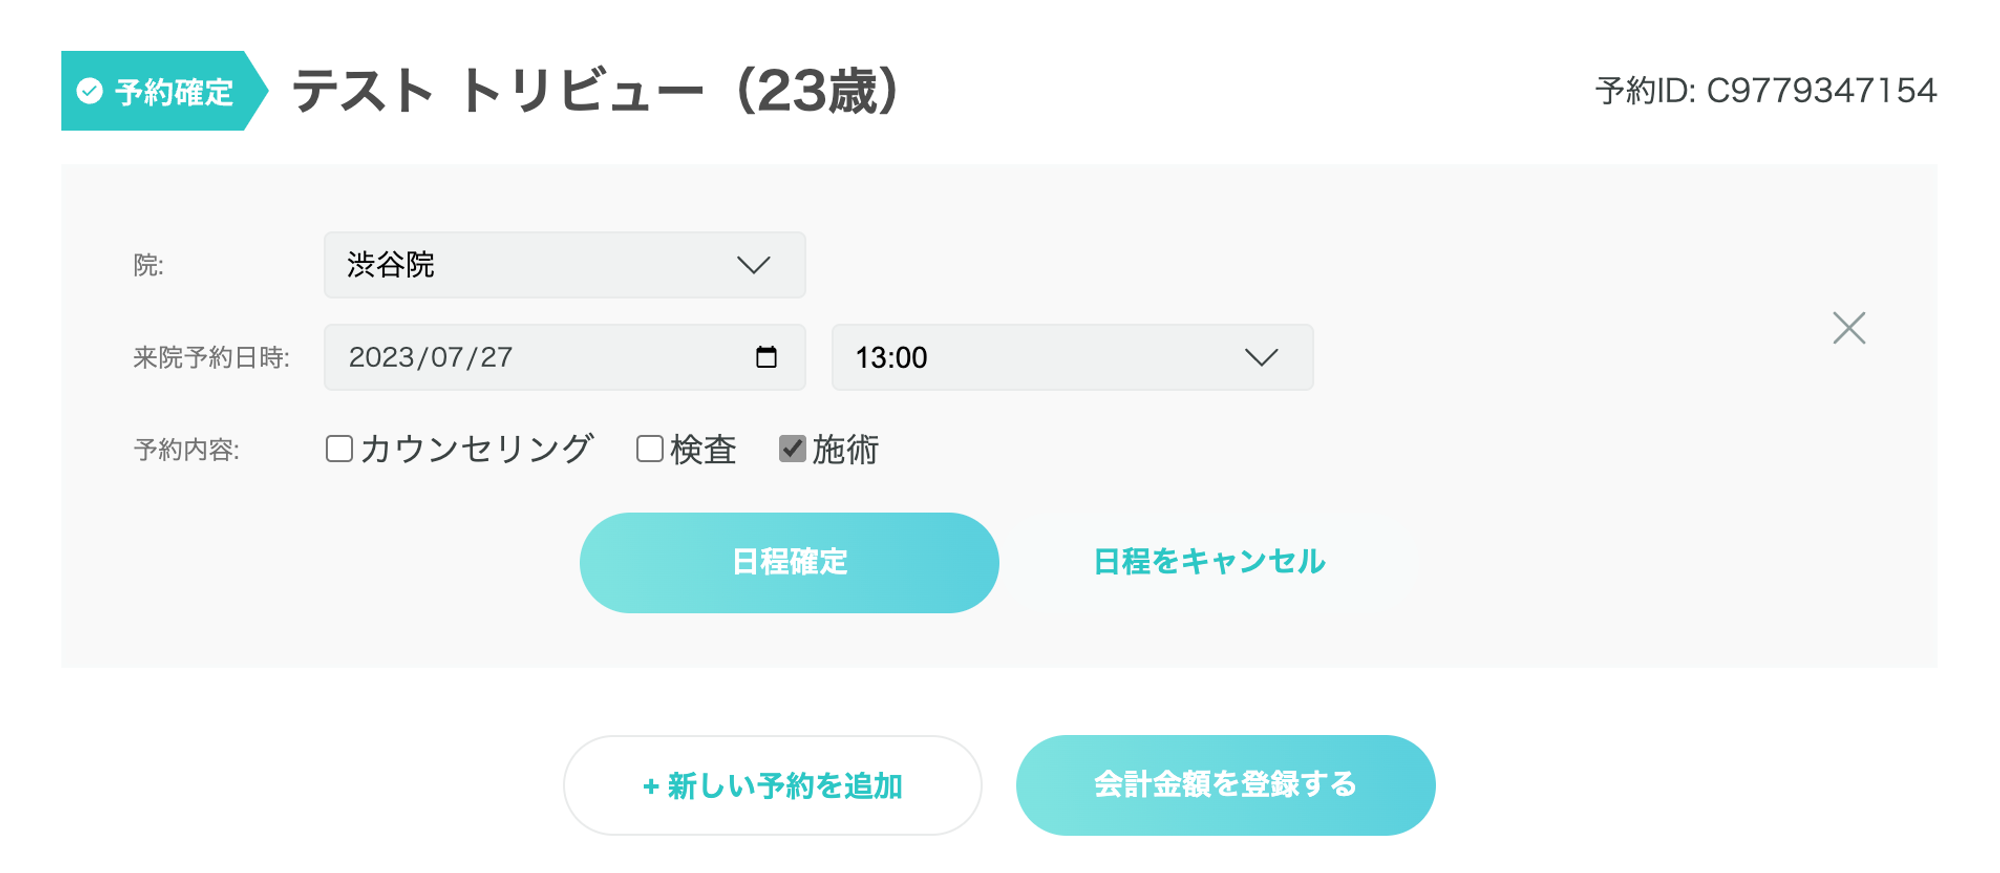Click the 予約ID C9779347154 text
This screenshot has width=2000, height=873.
pos(1765,91)
